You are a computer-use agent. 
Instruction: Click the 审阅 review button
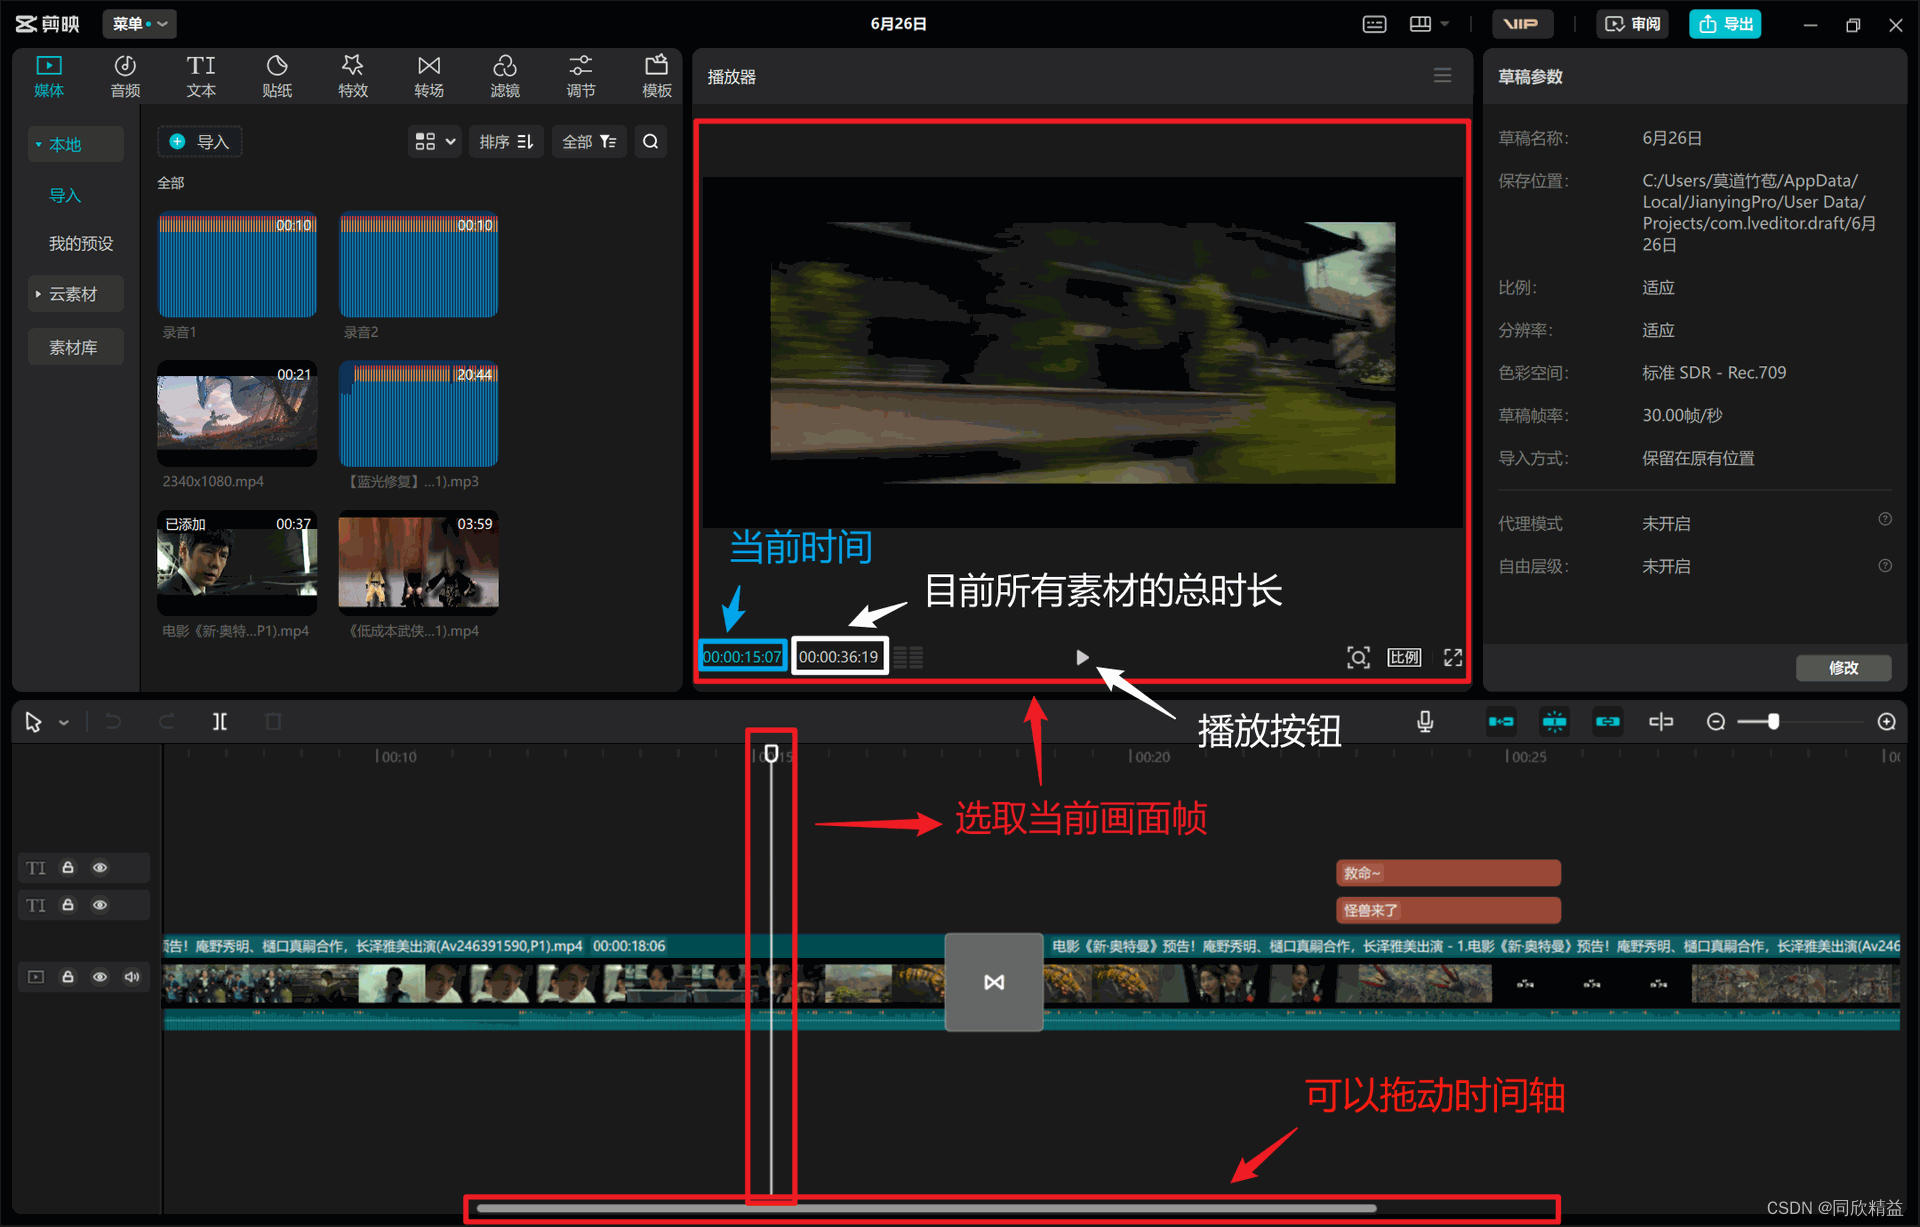tap(1633, 24)
